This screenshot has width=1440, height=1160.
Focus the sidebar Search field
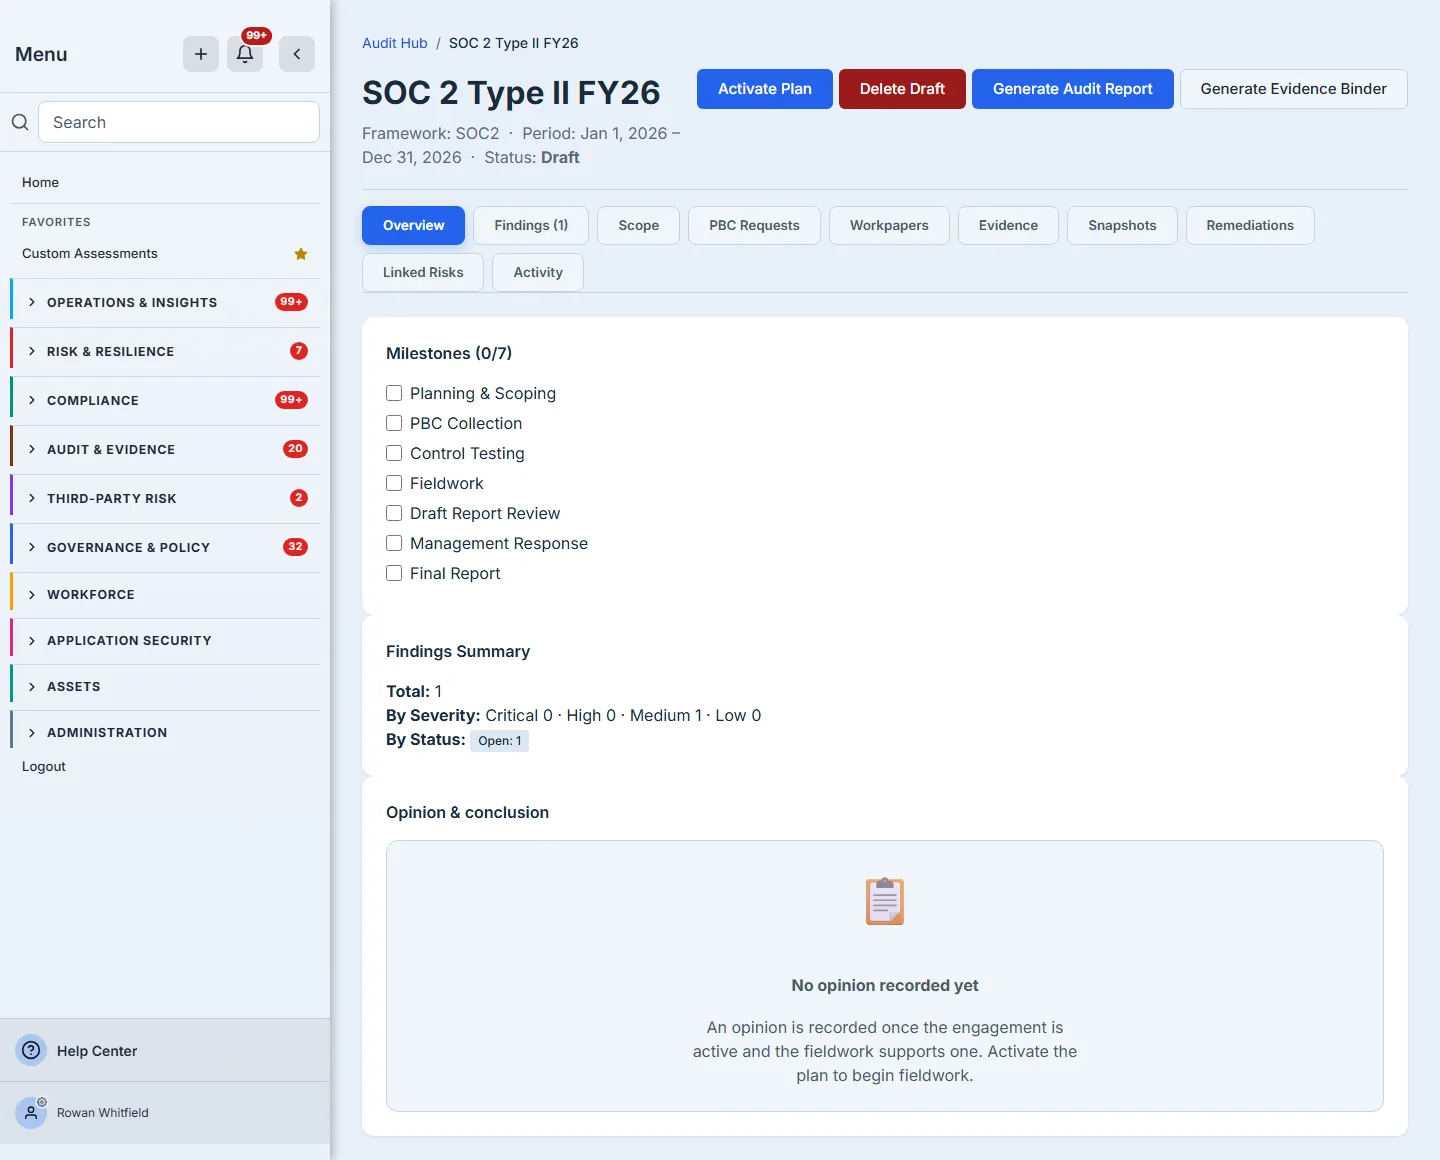click(x=179, y=122)
